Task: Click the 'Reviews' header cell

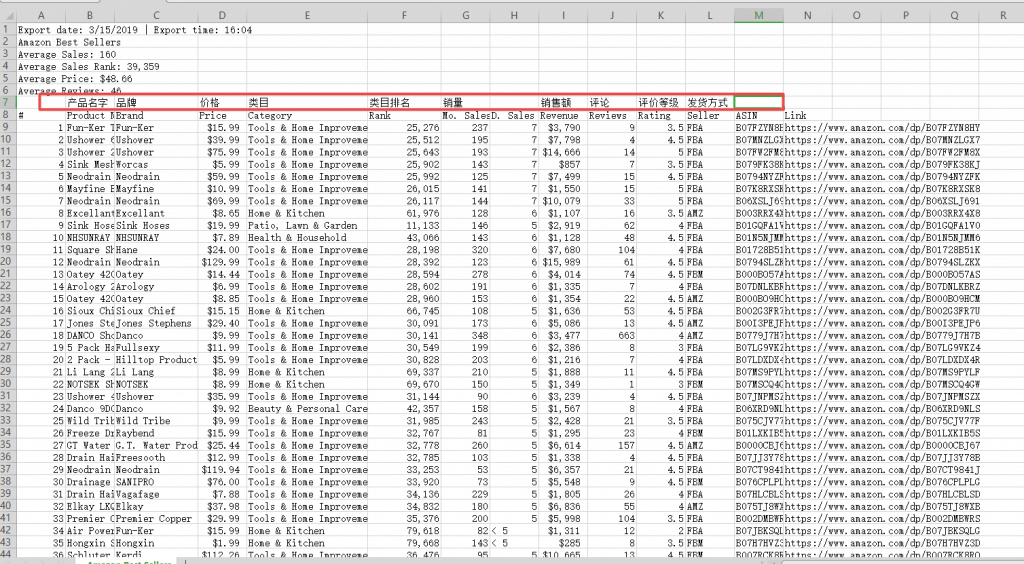Action: [612, 115]
